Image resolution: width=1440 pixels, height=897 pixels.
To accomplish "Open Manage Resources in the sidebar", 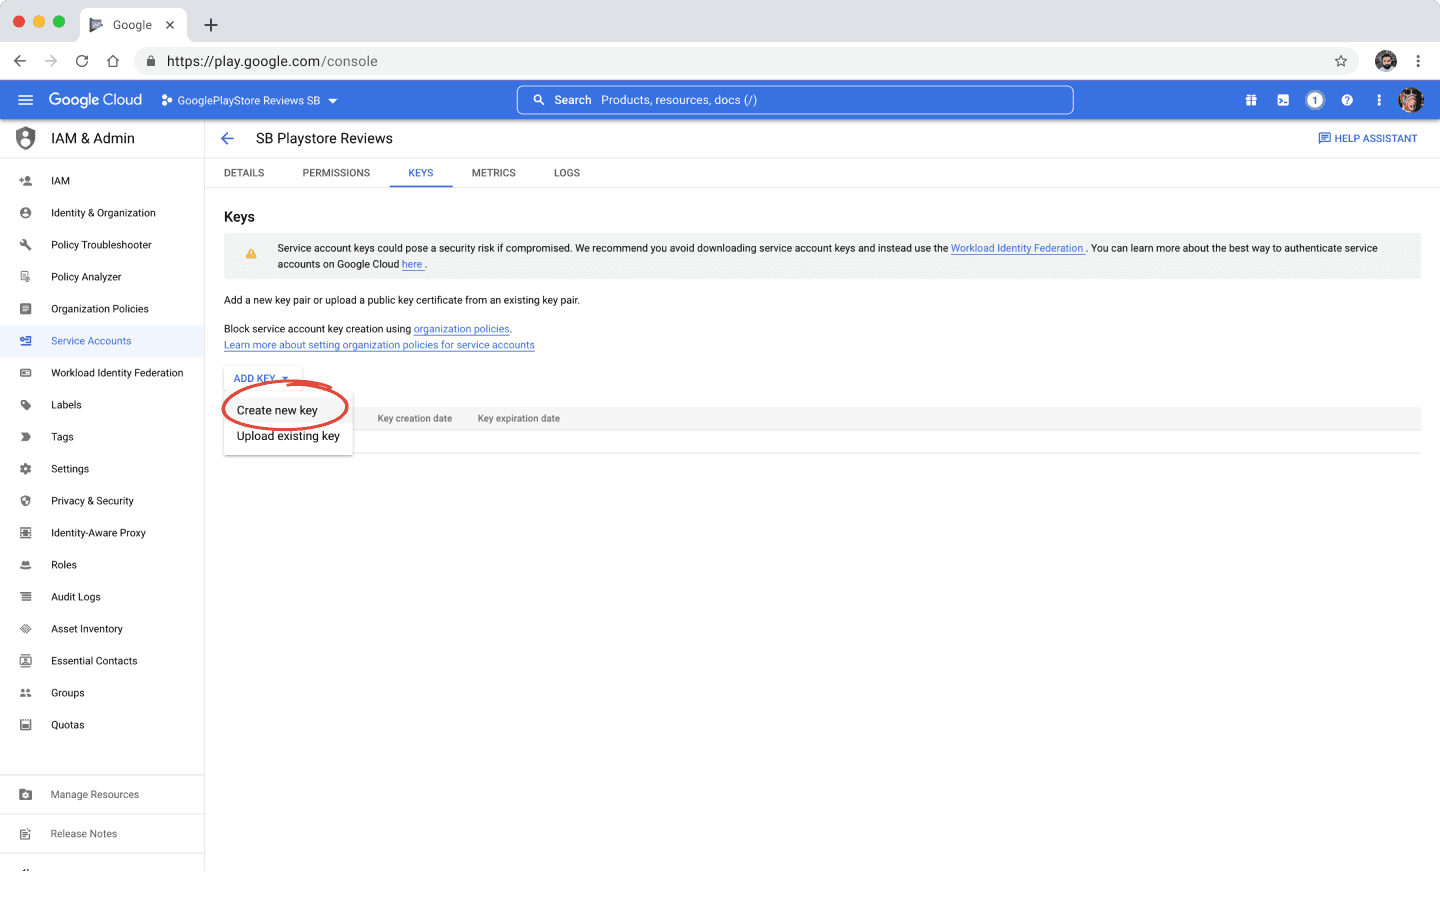I will pyautogui.click(x=102, y=795).
